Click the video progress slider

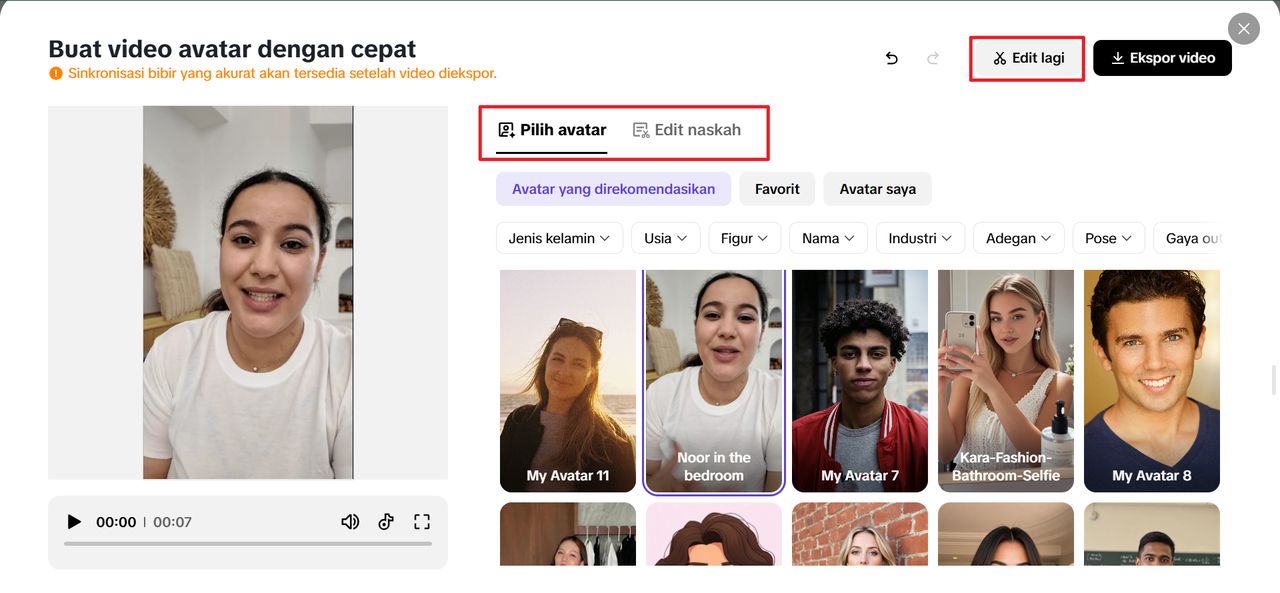(248, 543)
